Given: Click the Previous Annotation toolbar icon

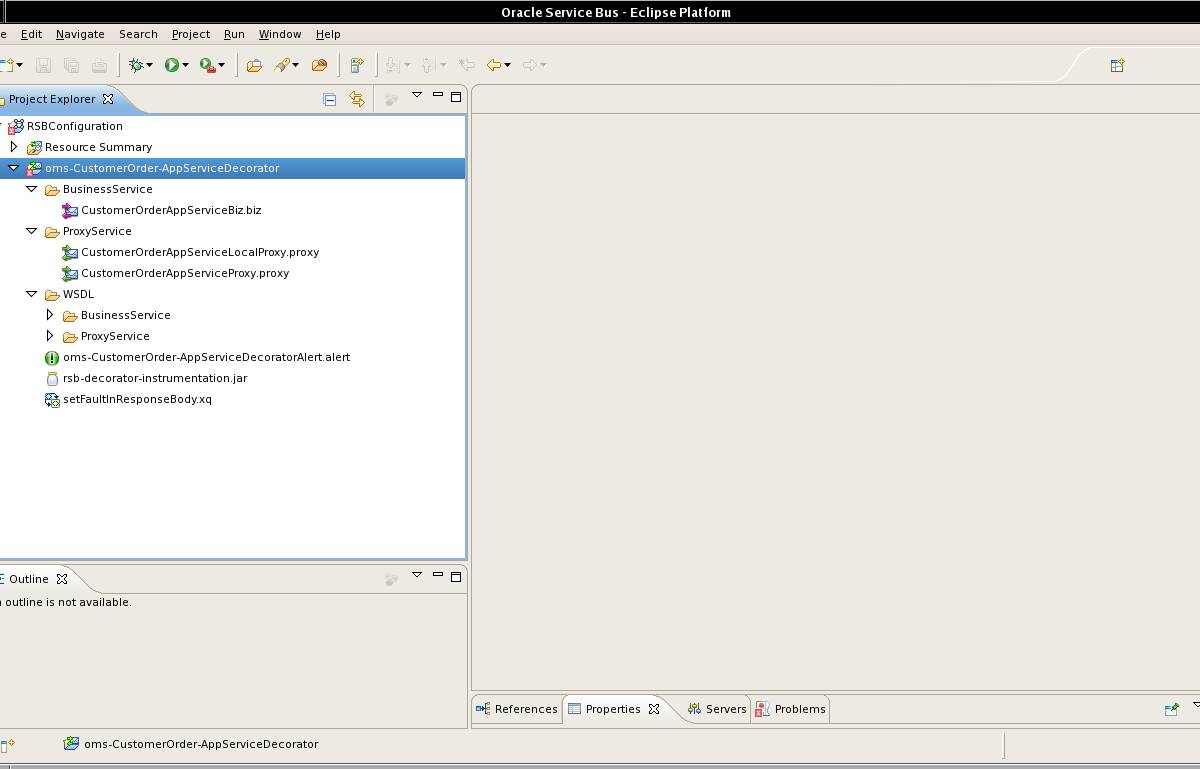Looking at the screenshot, I should (428, 65).
